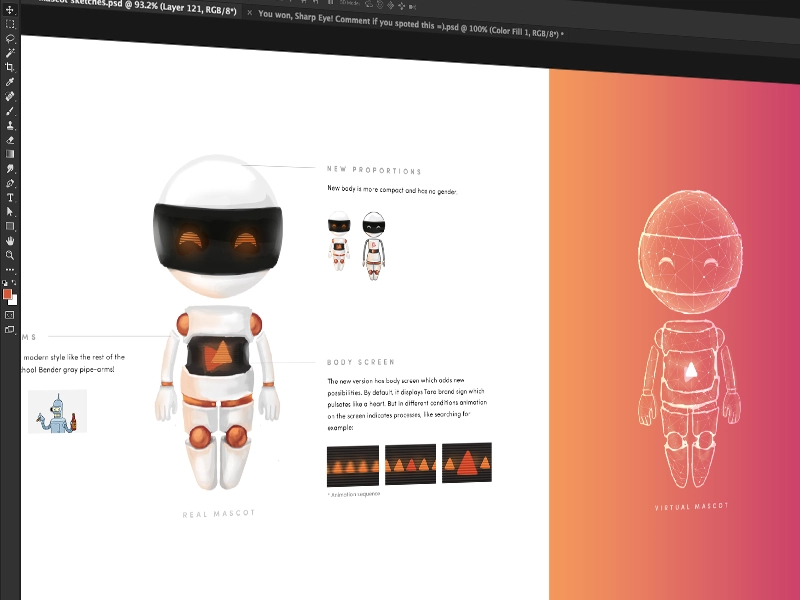Image resolution: width=800 pixels, height=600 pixels.
Task: Click the third animation sequence frame
Action: point(467,462)
